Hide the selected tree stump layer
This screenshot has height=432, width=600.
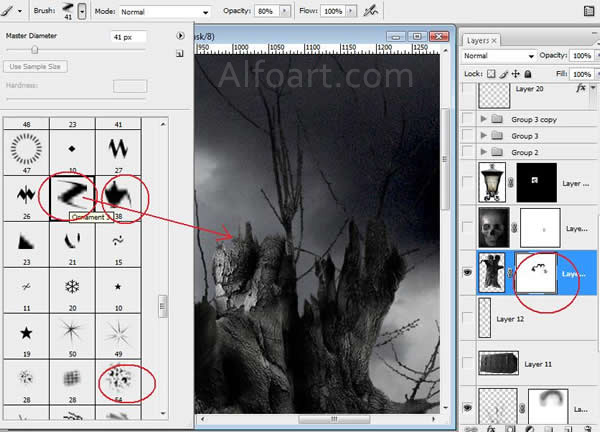[468, 272]
